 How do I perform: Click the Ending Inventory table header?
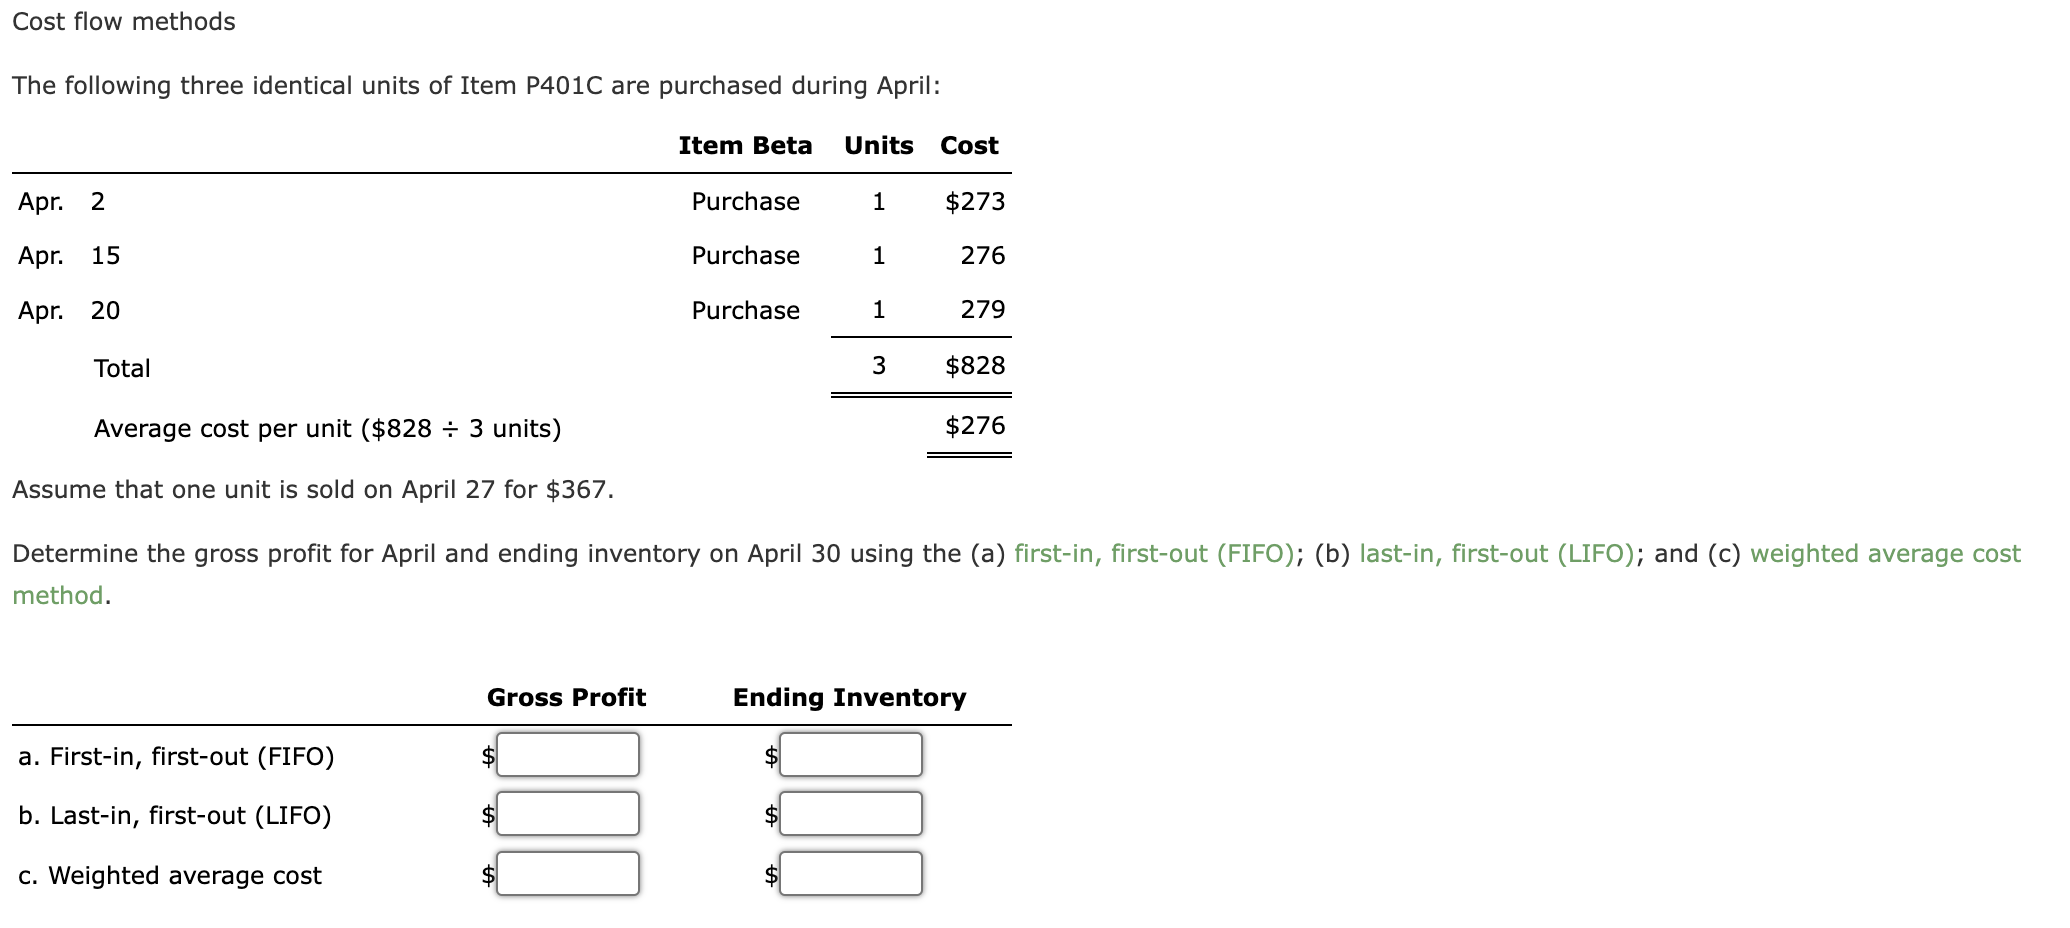pos(848,698)
